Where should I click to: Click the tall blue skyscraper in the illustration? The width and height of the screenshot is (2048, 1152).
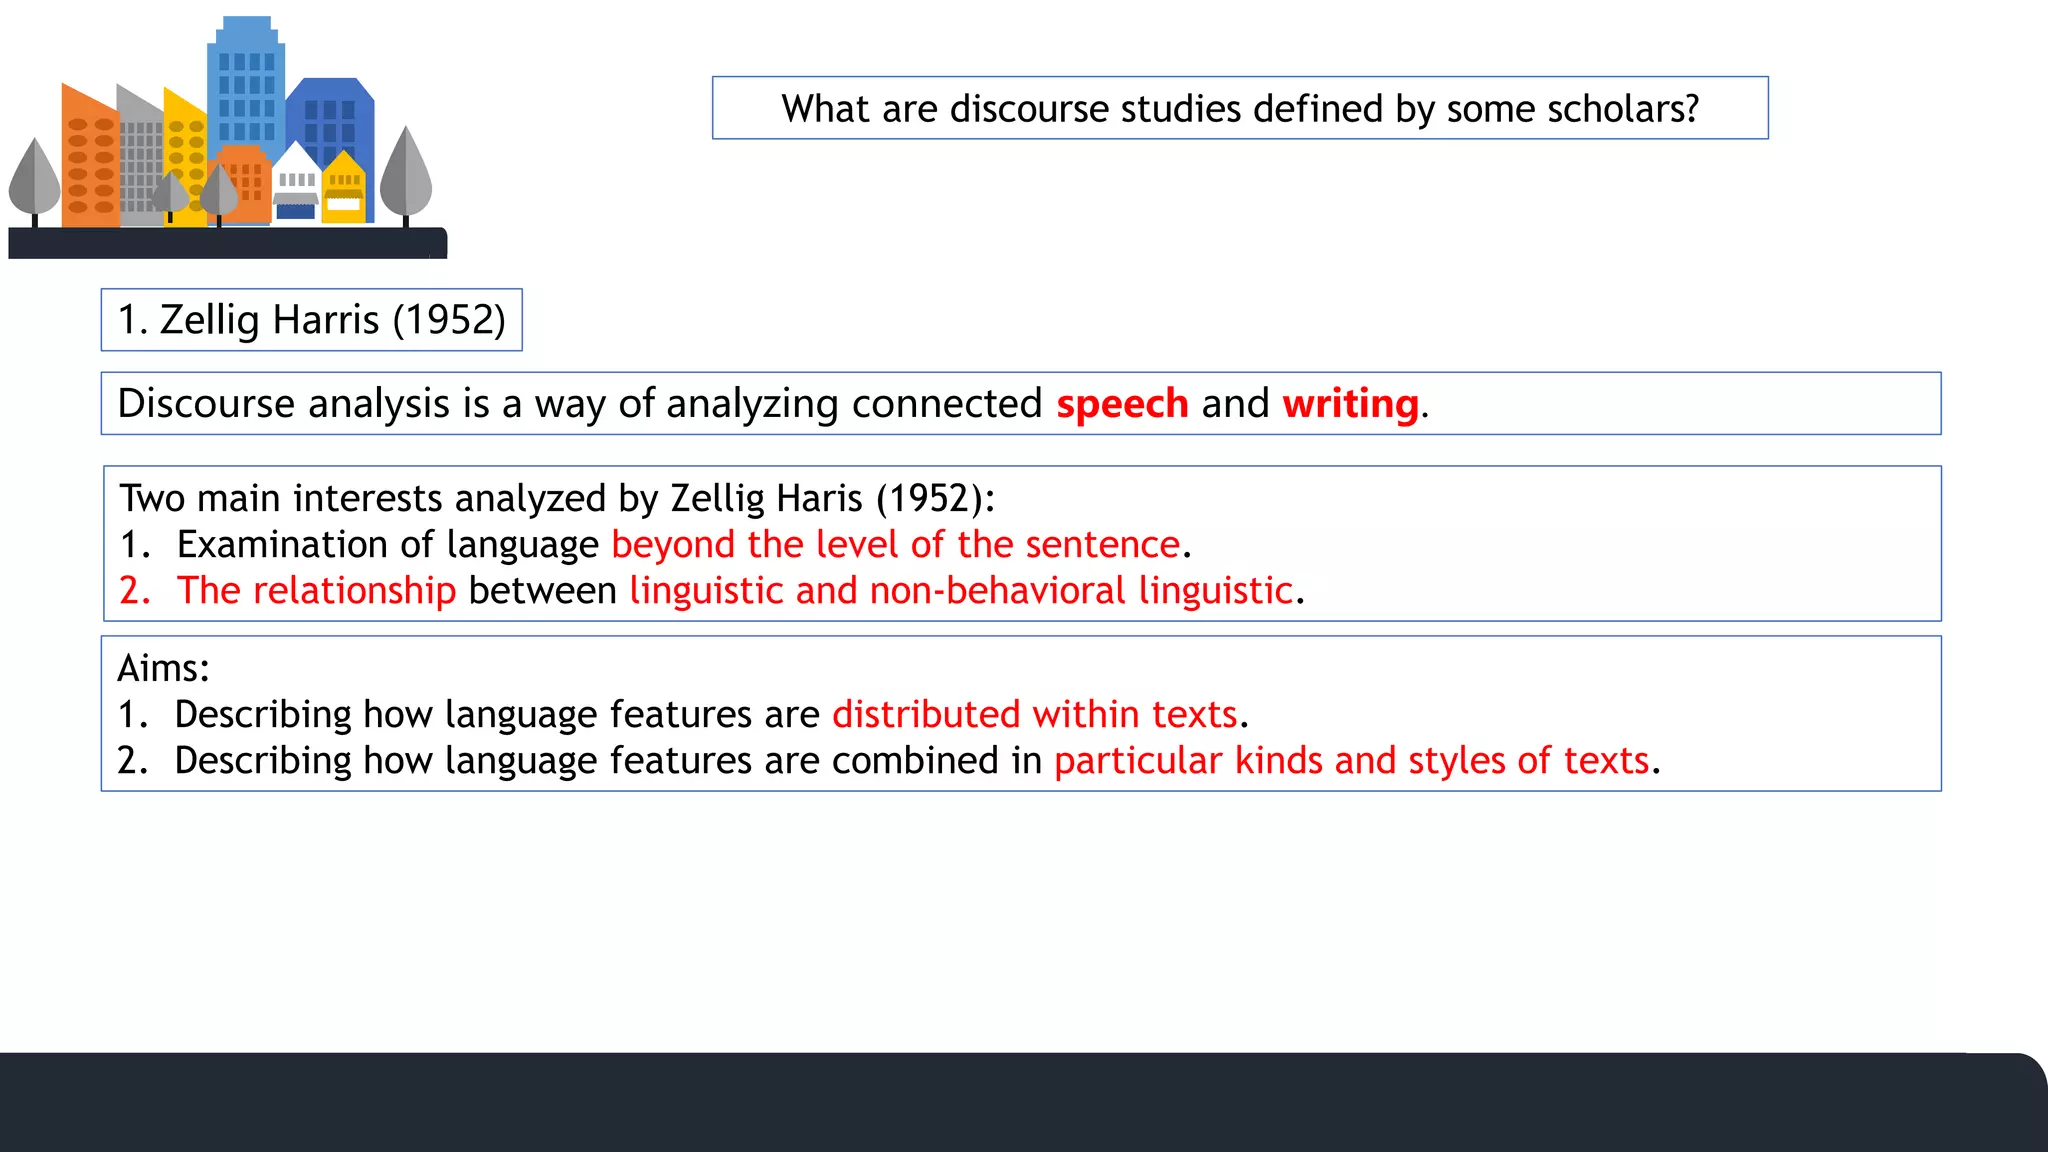coord(246,85)
